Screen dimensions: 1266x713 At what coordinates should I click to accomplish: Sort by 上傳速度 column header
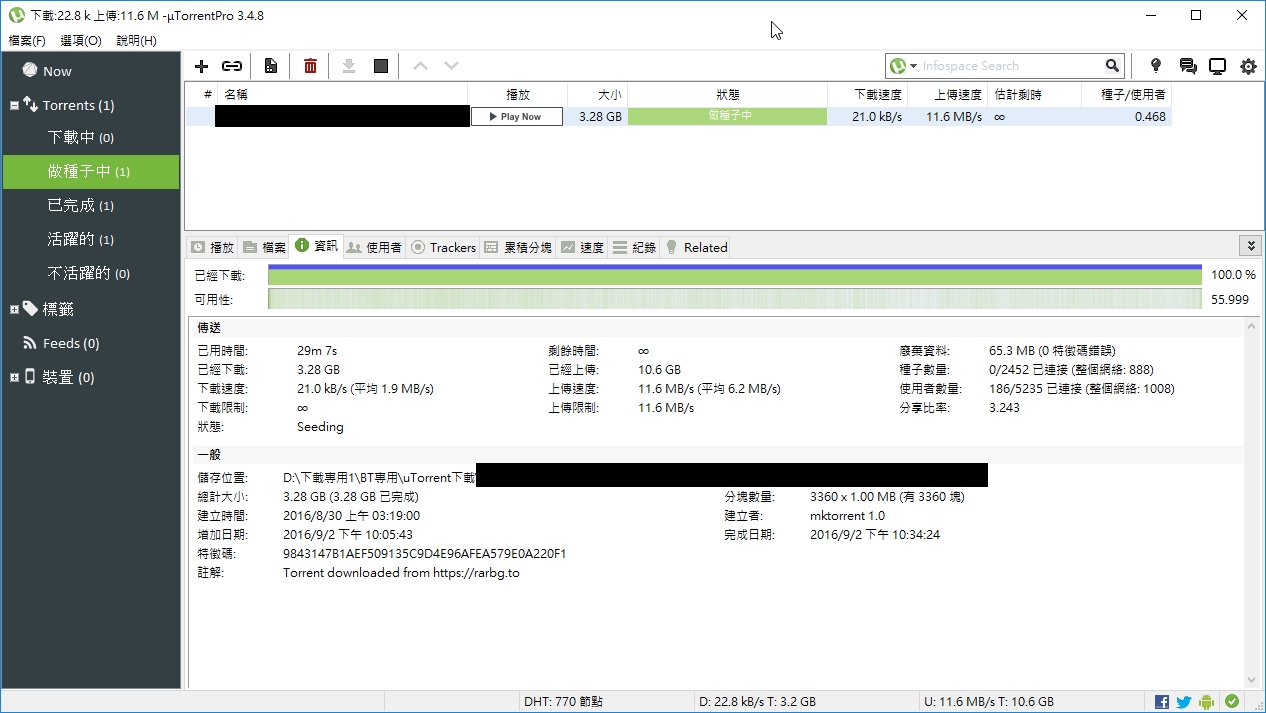tap(948, 94)
